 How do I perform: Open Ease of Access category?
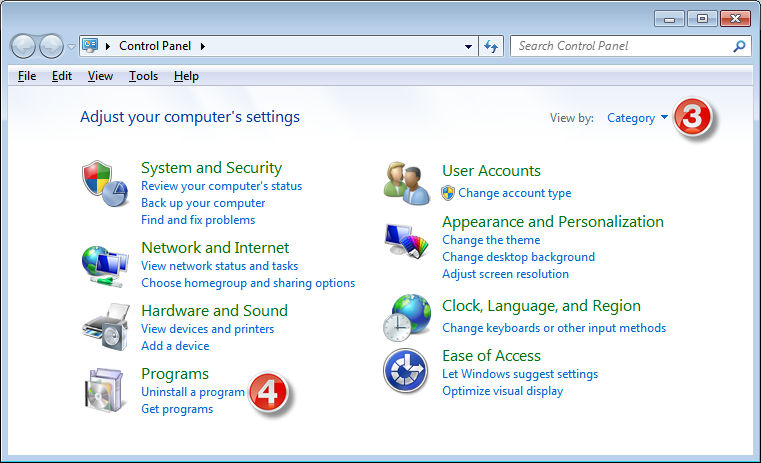491,356
